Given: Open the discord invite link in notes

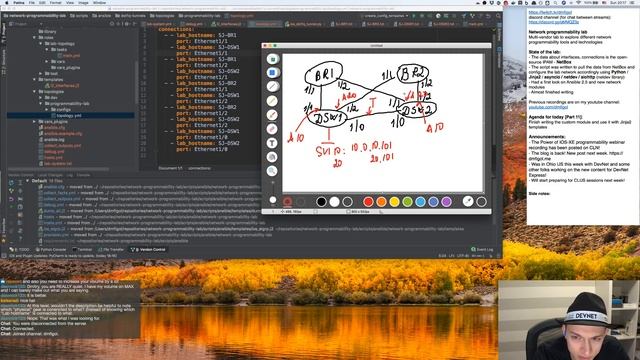Looking at the screenshot, I should (x=553, y=22).
